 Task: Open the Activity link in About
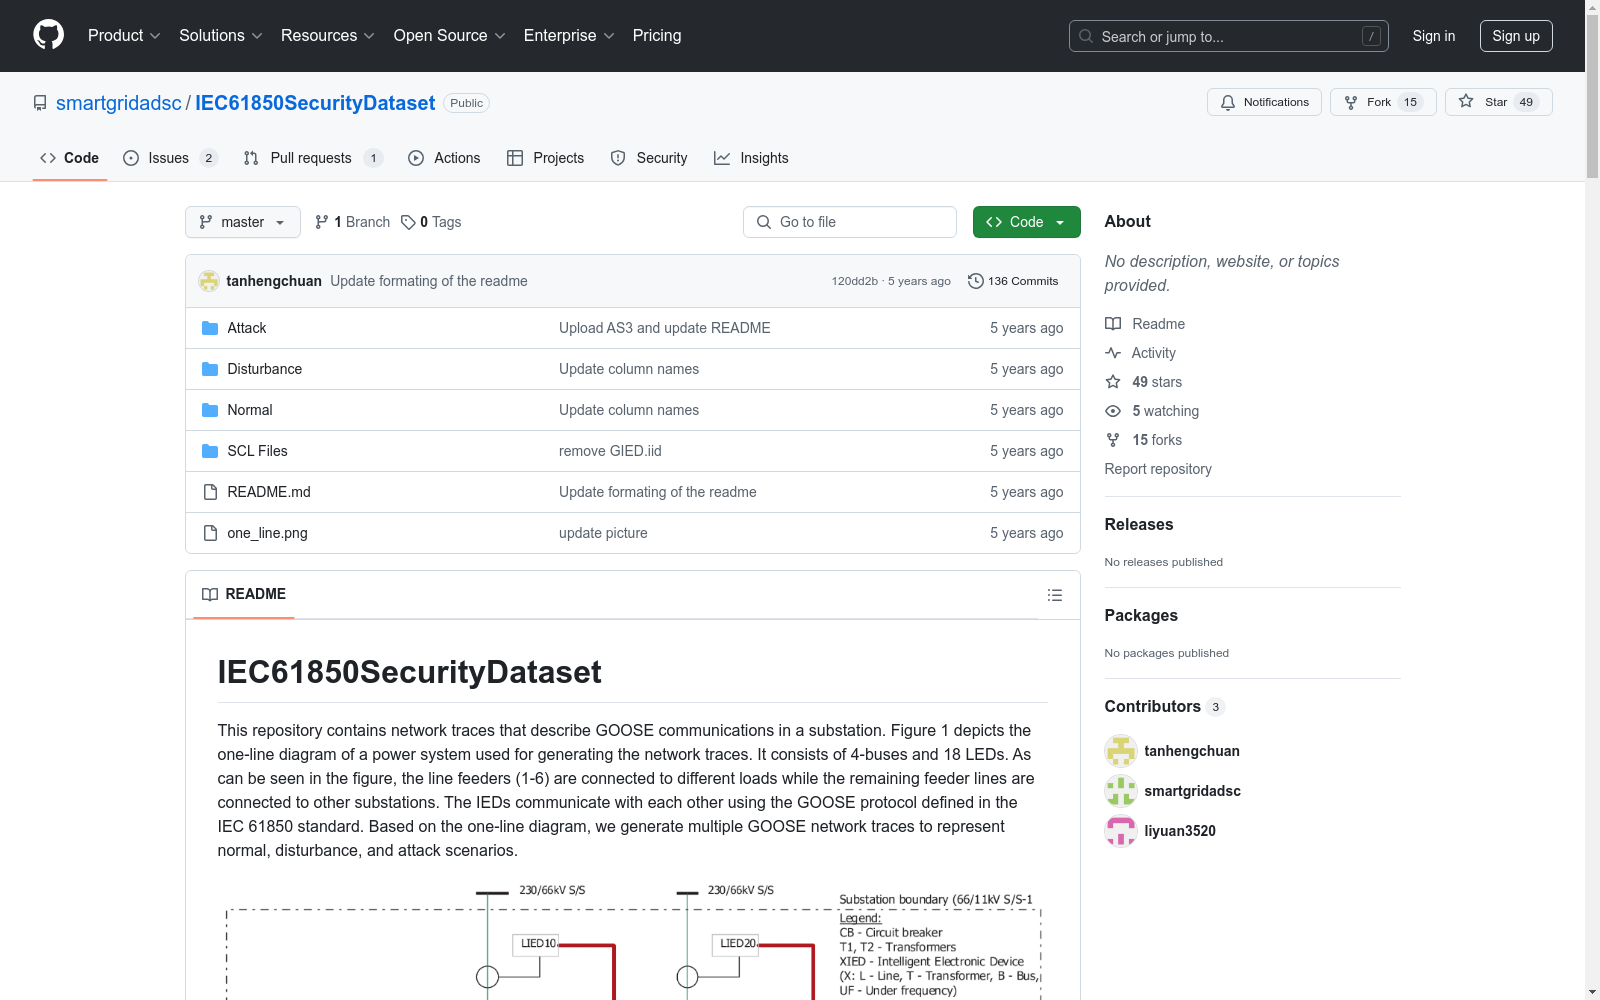pyautogui.click(x=1140, y=353)
